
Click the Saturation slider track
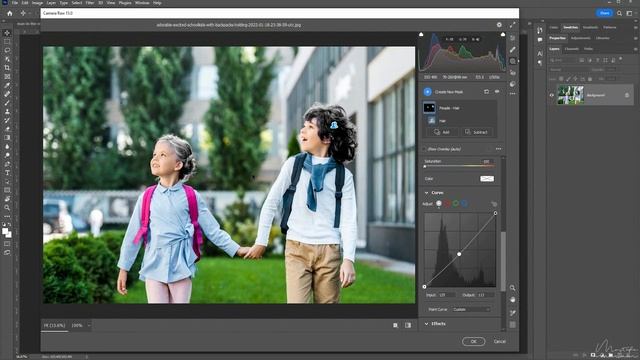coord(459,166)
